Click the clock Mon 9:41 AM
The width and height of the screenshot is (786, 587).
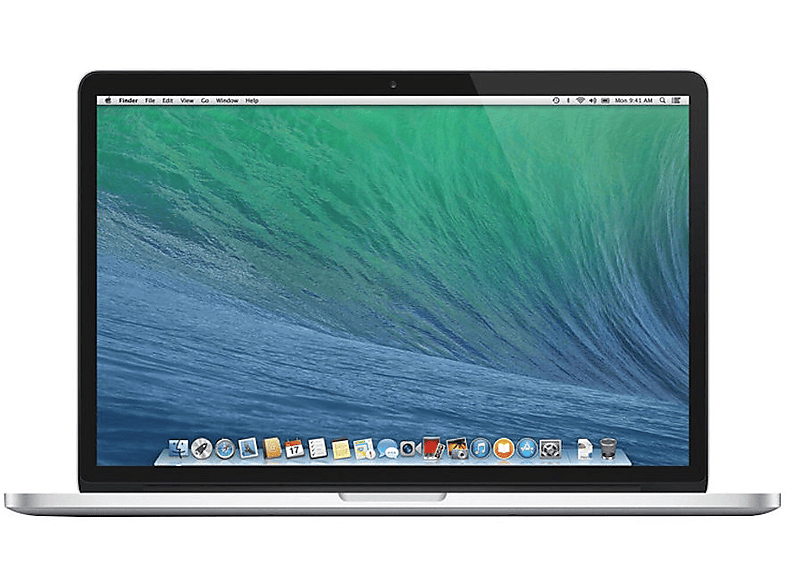point(634,100)
